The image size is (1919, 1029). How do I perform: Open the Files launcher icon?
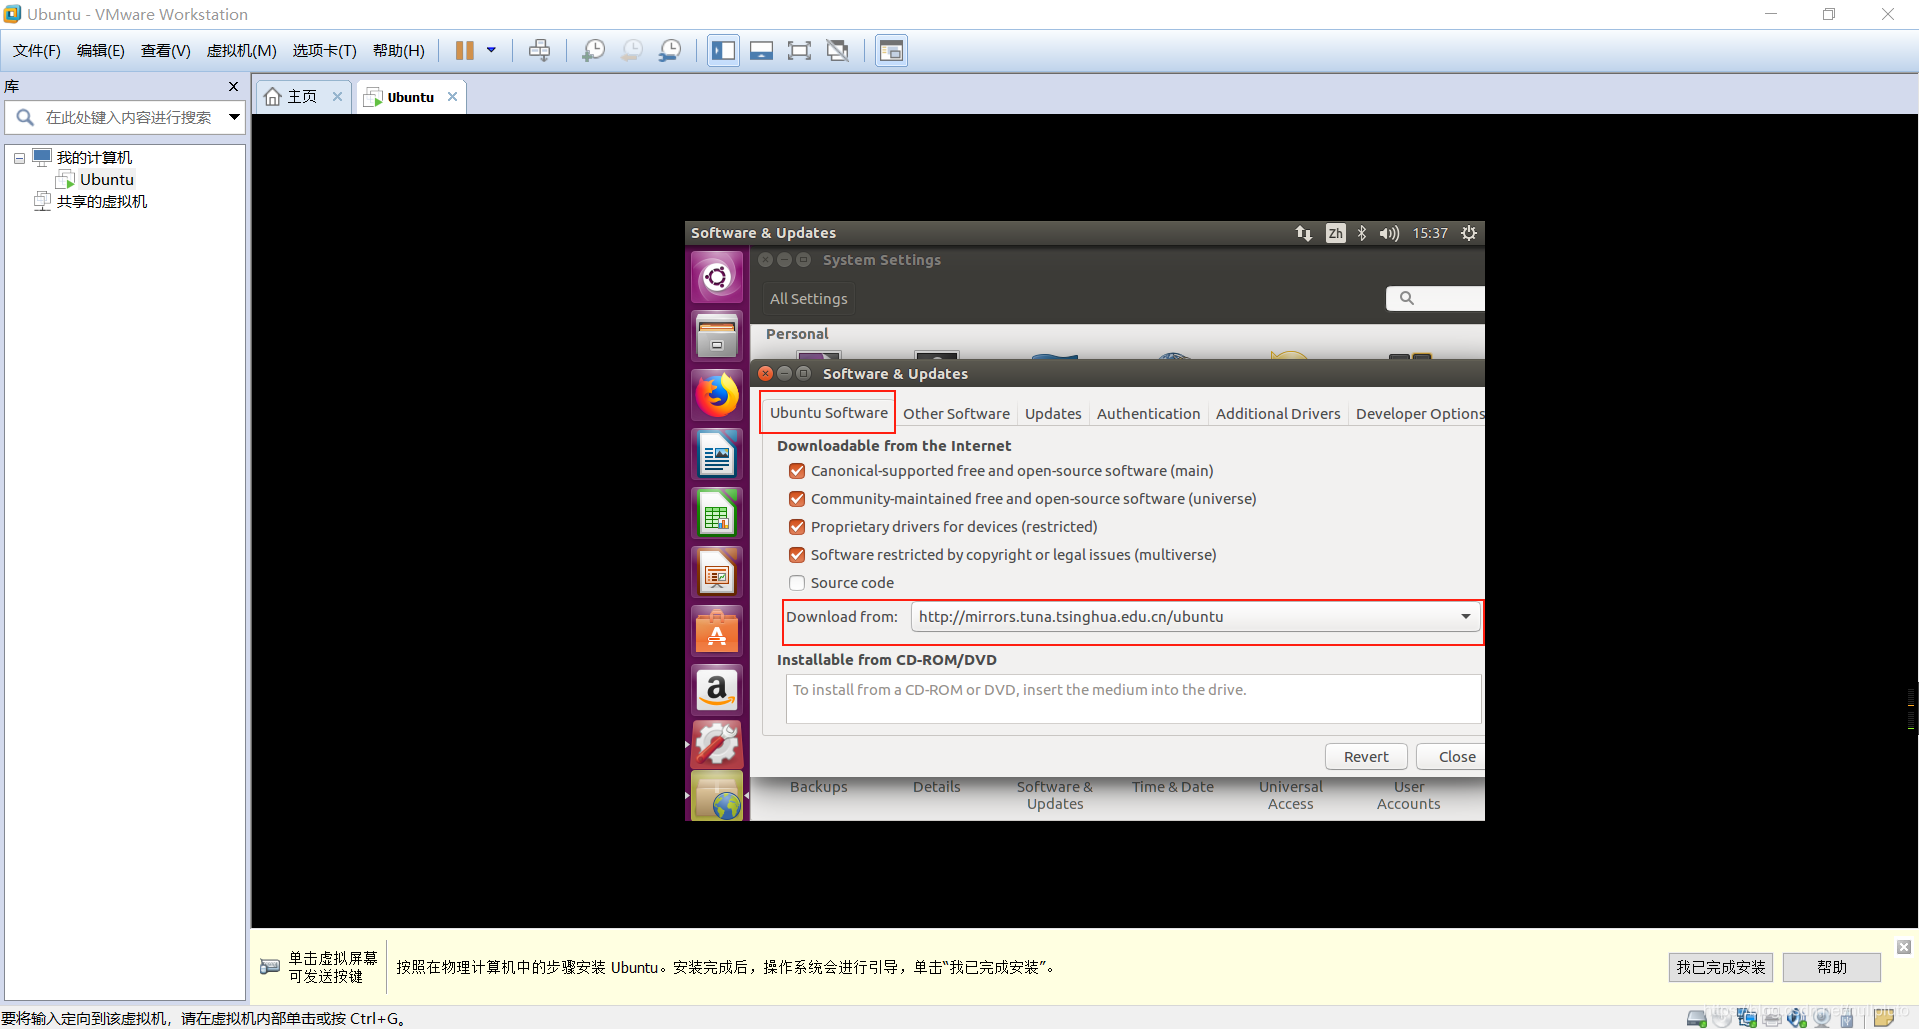(x=717, y=336)
